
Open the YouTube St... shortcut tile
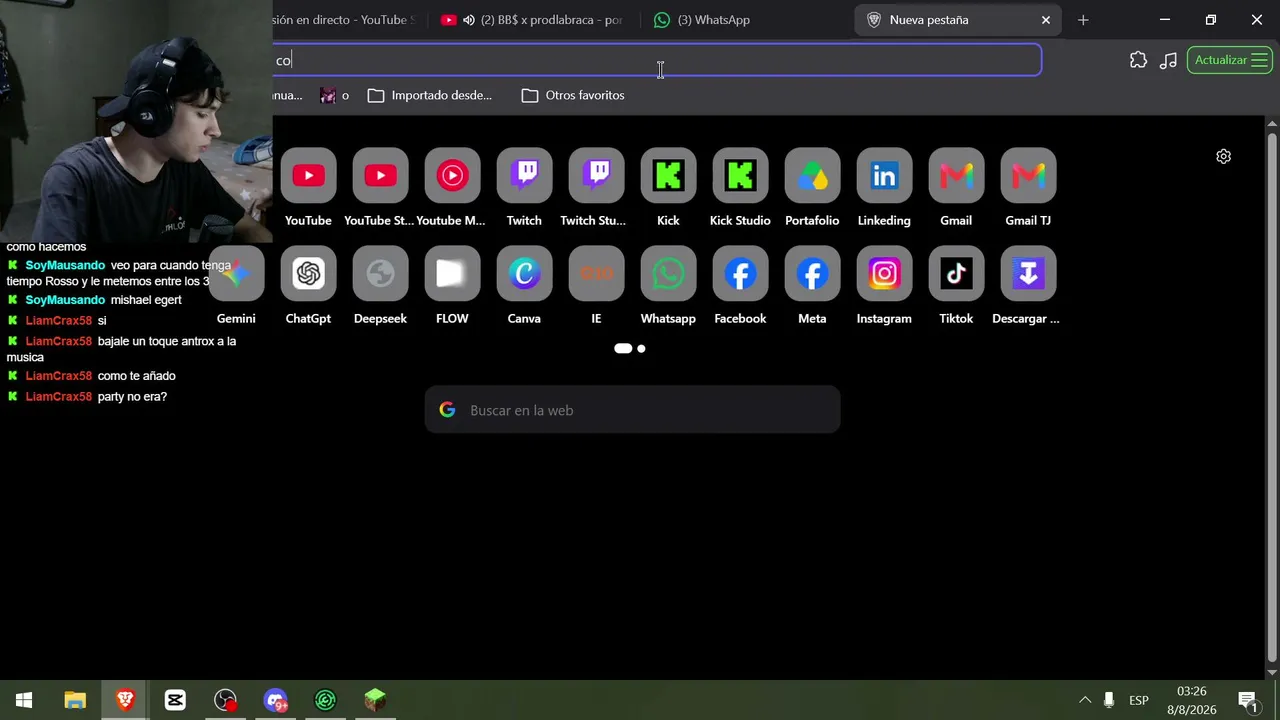click(x=380, y=176)
